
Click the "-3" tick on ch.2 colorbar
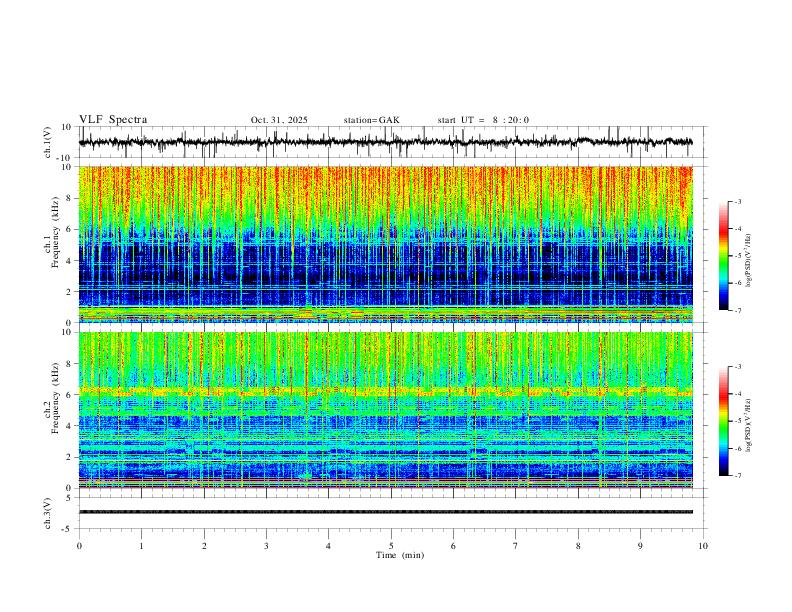coord(737,367)
